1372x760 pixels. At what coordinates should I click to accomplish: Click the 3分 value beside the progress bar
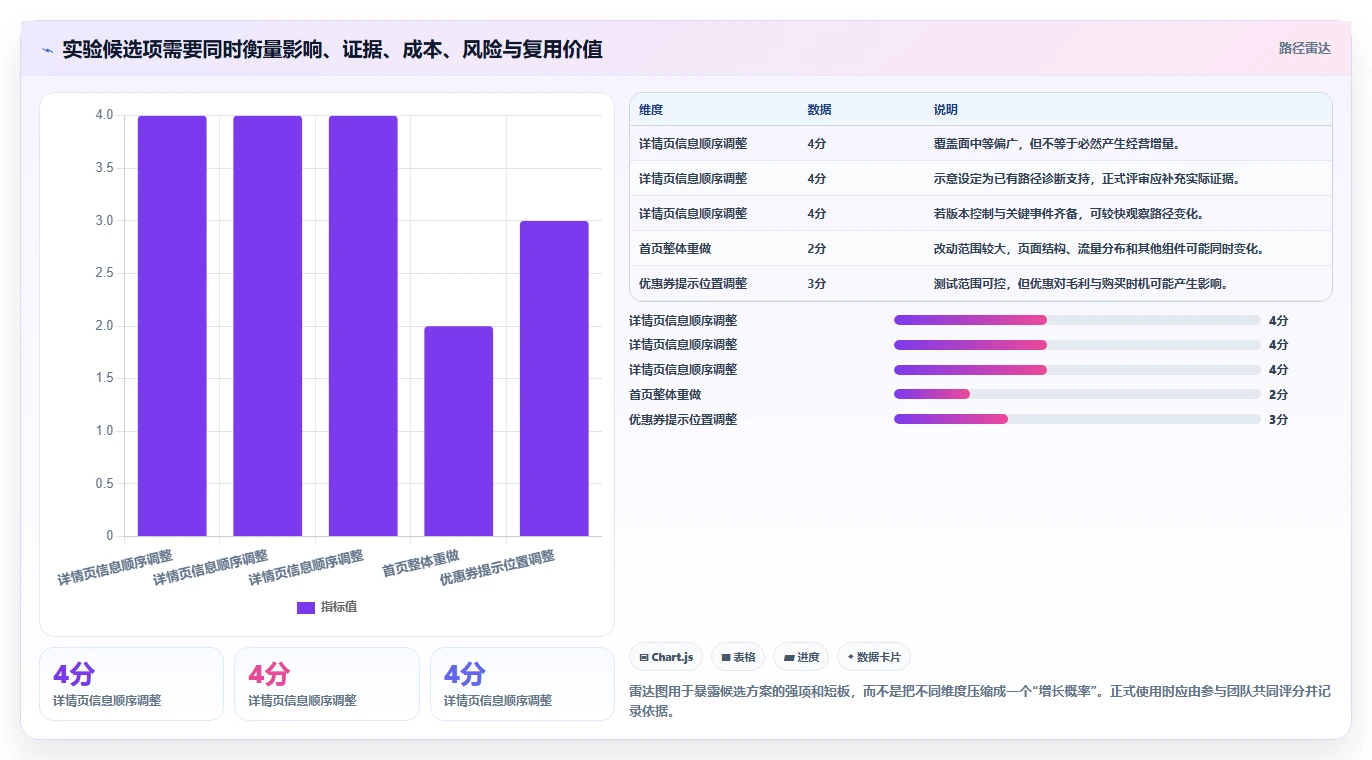coord(1279,420)
